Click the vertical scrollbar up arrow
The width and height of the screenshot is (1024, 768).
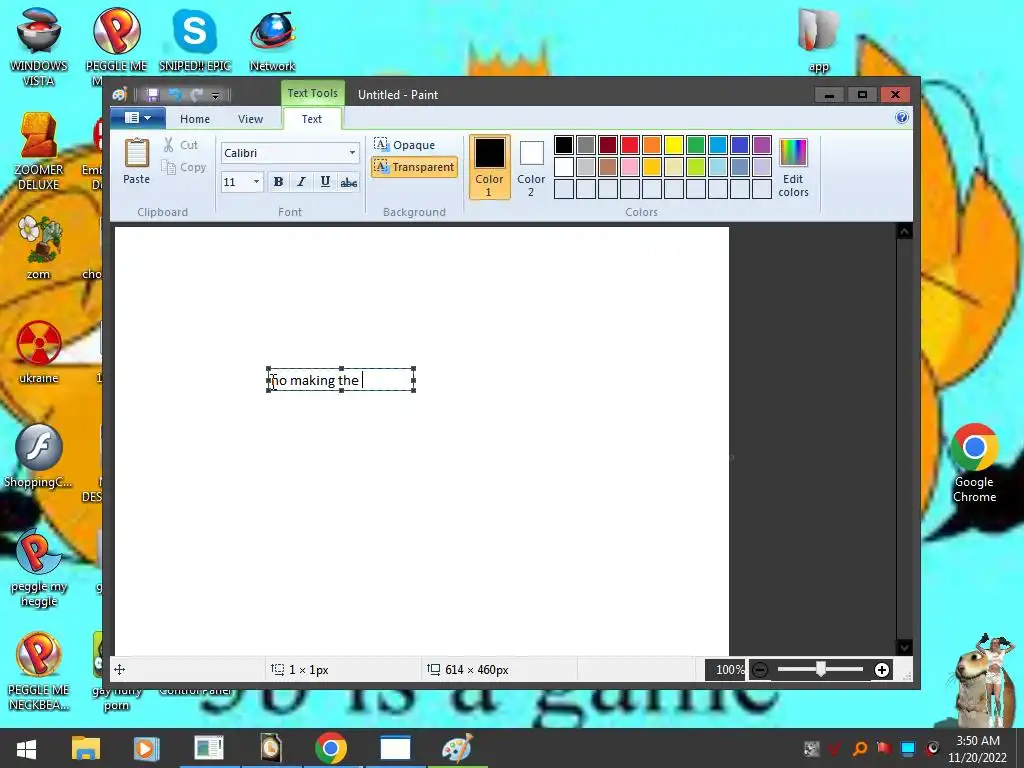click(904, 231)
